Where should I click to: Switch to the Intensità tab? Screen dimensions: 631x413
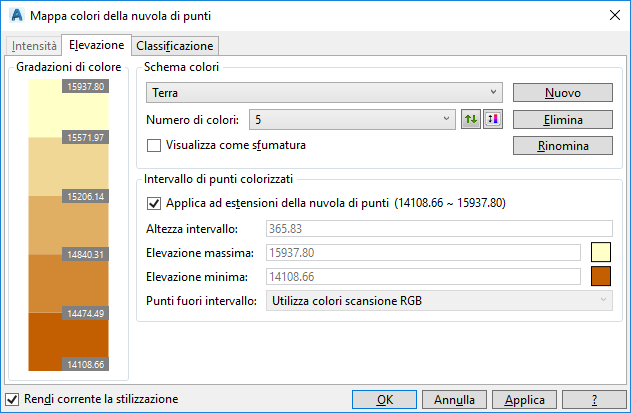coord(34,46)
